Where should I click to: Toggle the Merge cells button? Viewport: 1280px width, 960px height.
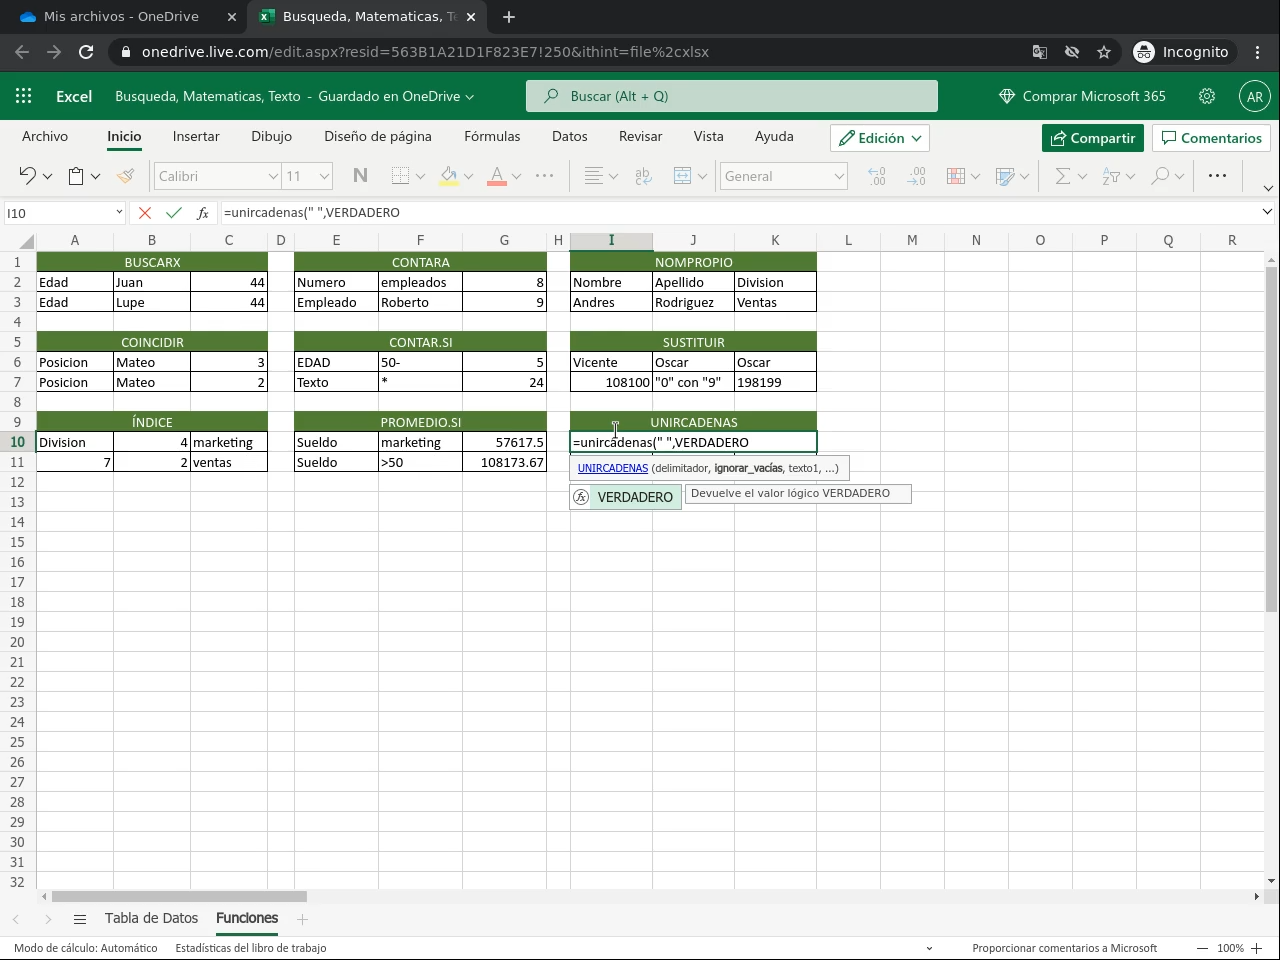682,176
